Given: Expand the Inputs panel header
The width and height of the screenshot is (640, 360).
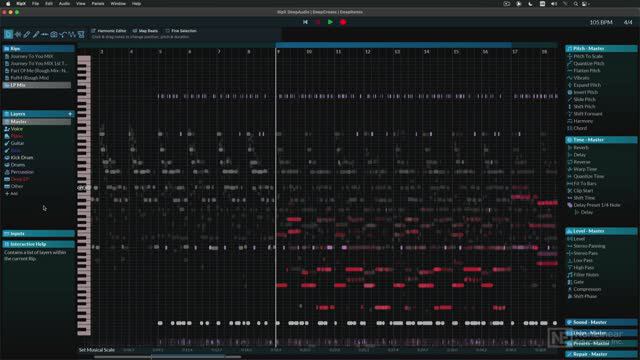Looking at the screenshot, I should pyautogui.click(x=38, y=233).
